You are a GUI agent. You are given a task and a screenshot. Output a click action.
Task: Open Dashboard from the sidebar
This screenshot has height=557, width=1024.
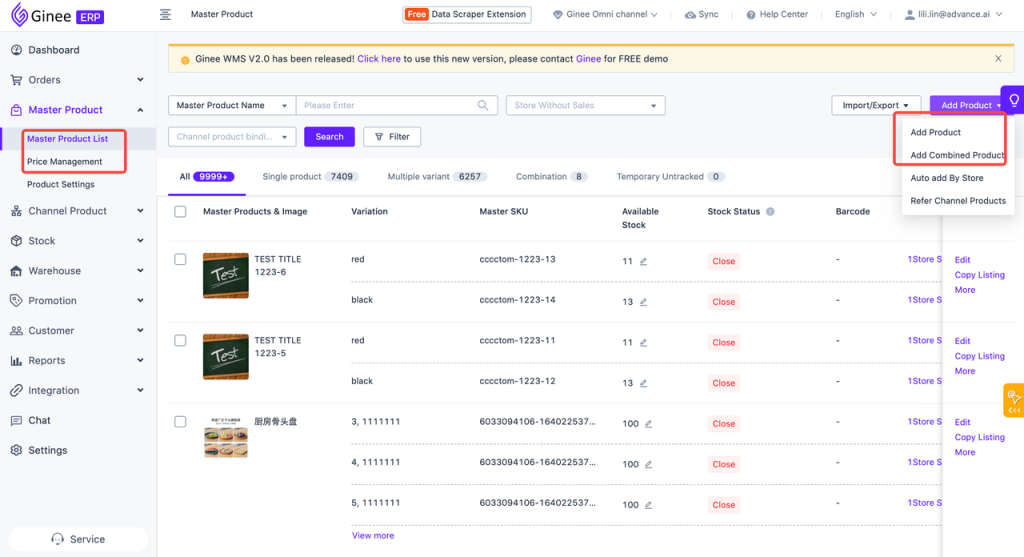pos(54,50)
